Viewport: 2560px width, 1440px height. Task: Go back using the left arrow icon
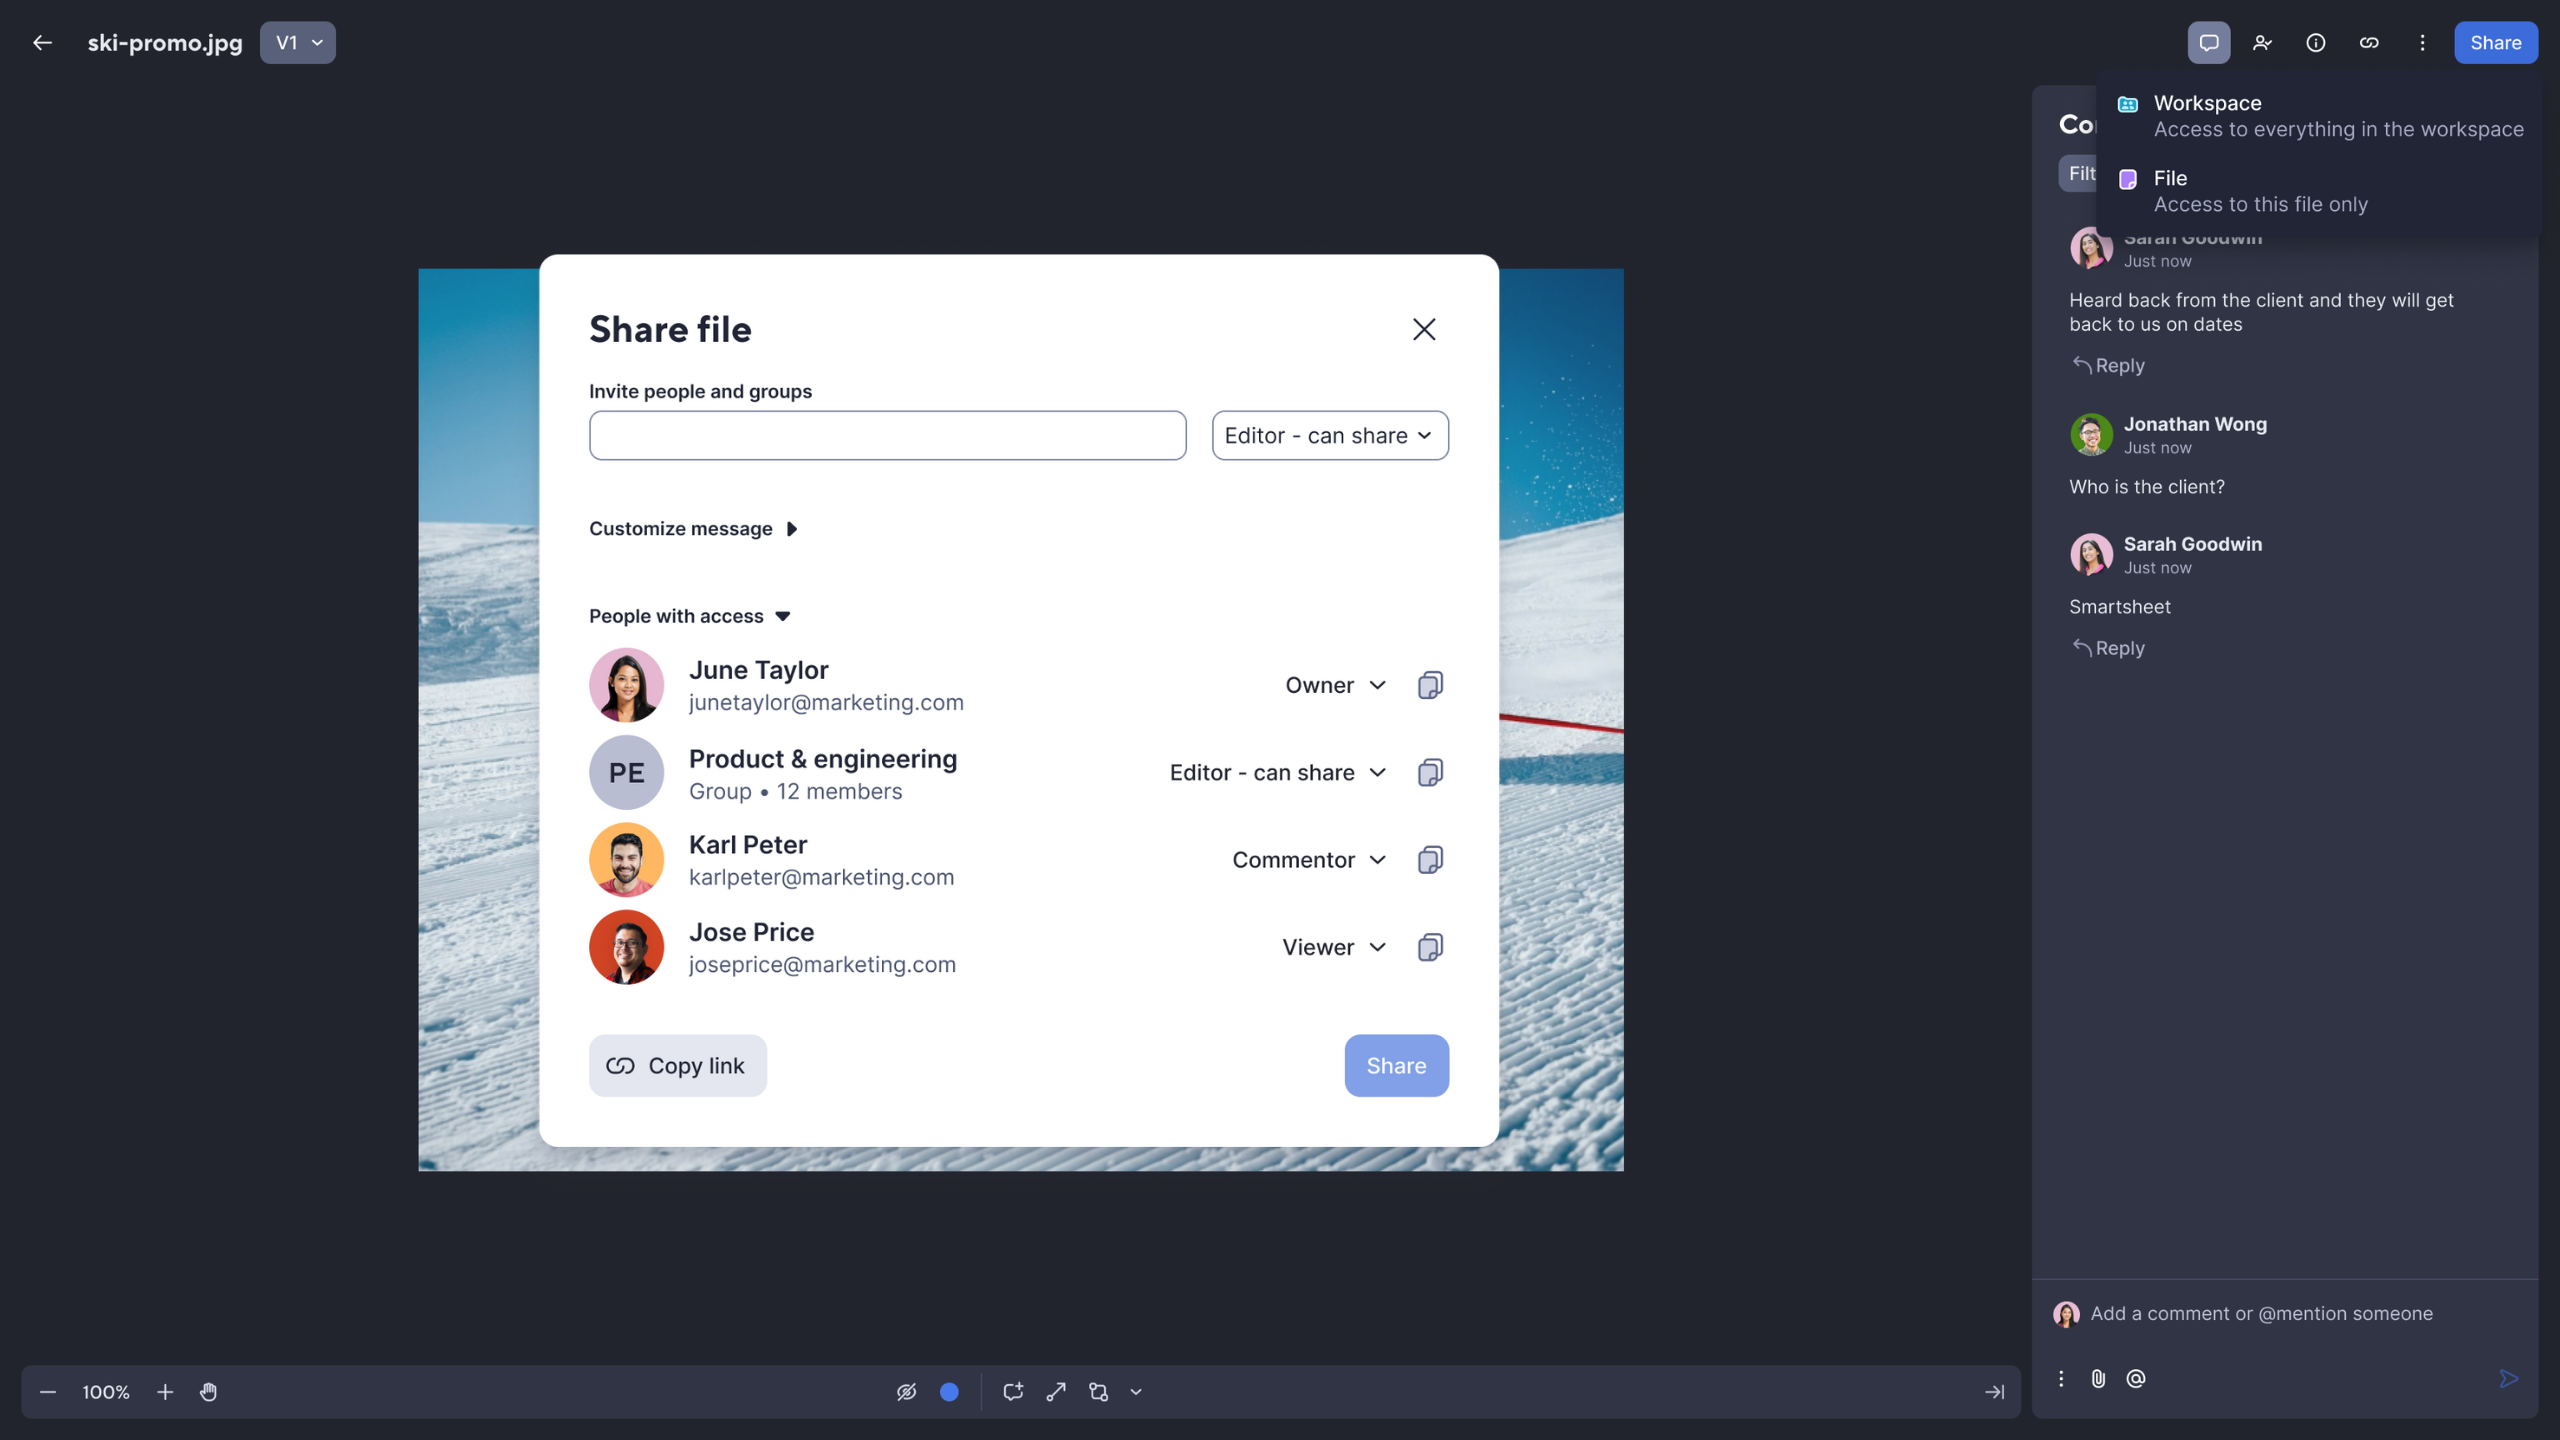42,43
